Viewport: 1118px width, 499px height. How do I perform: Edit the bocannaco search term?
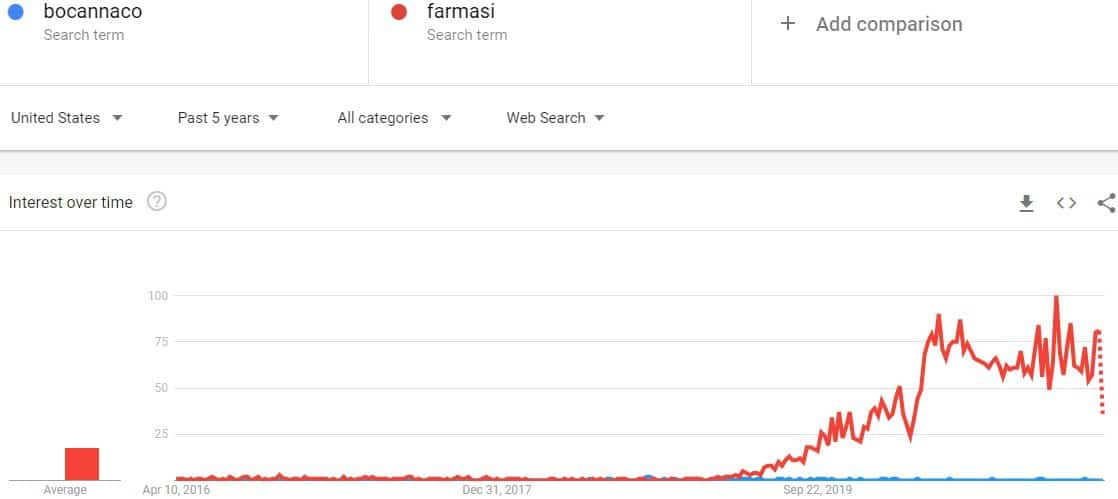pos(93,11)
